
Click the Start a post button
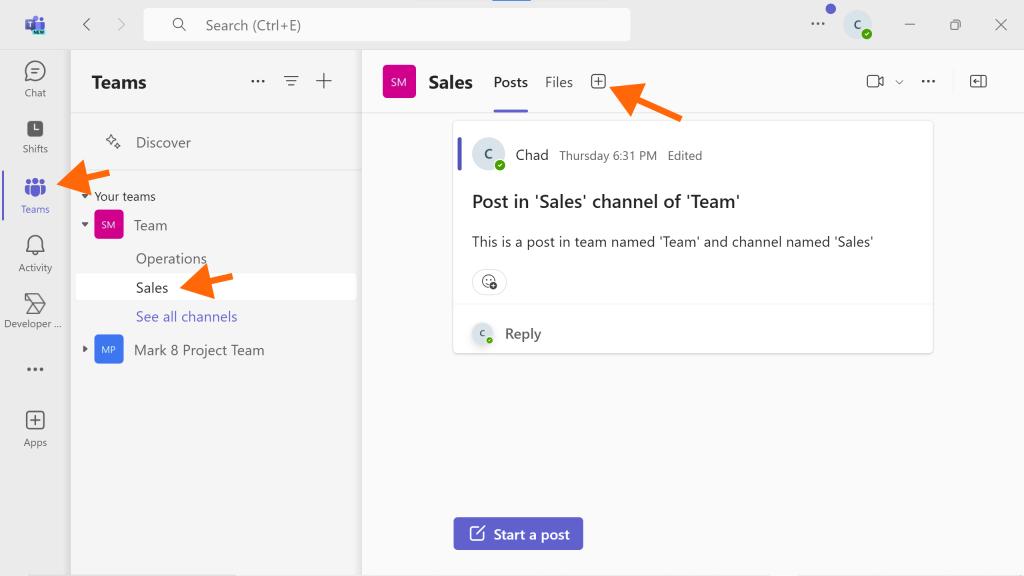519,534
